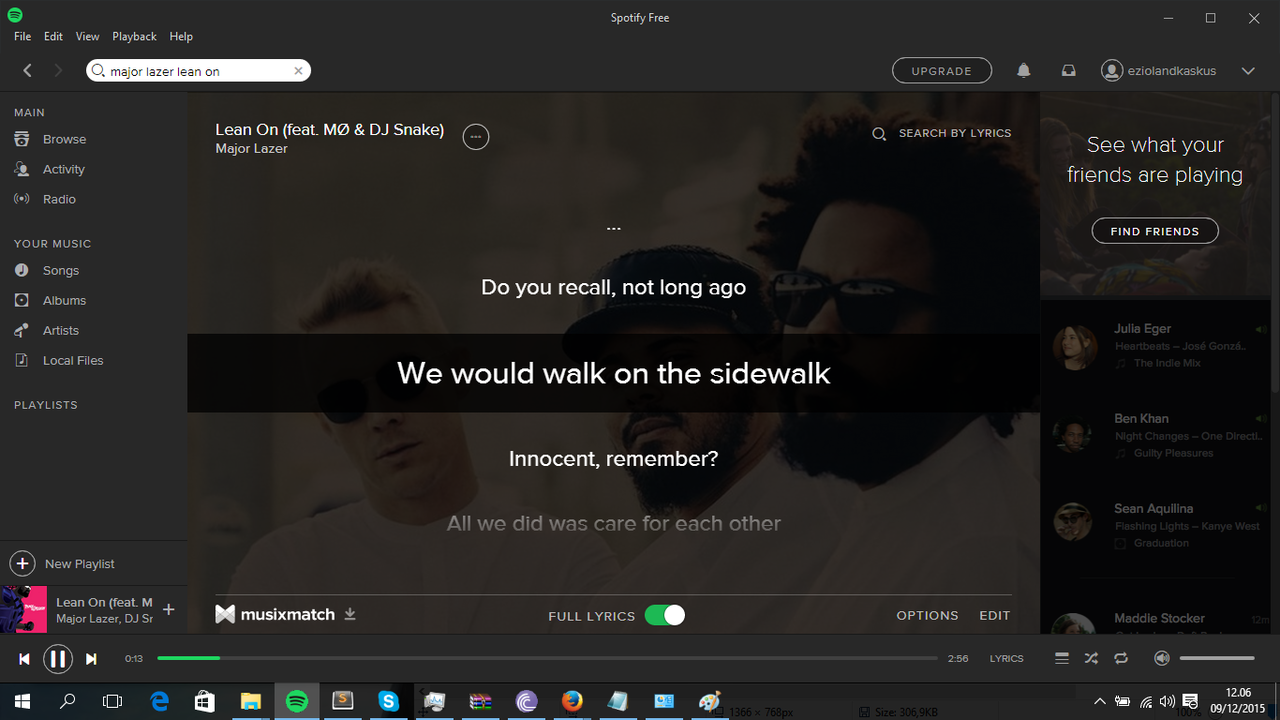Open the song's more options ellipsis
The image size is (1280, 720).
476,137
